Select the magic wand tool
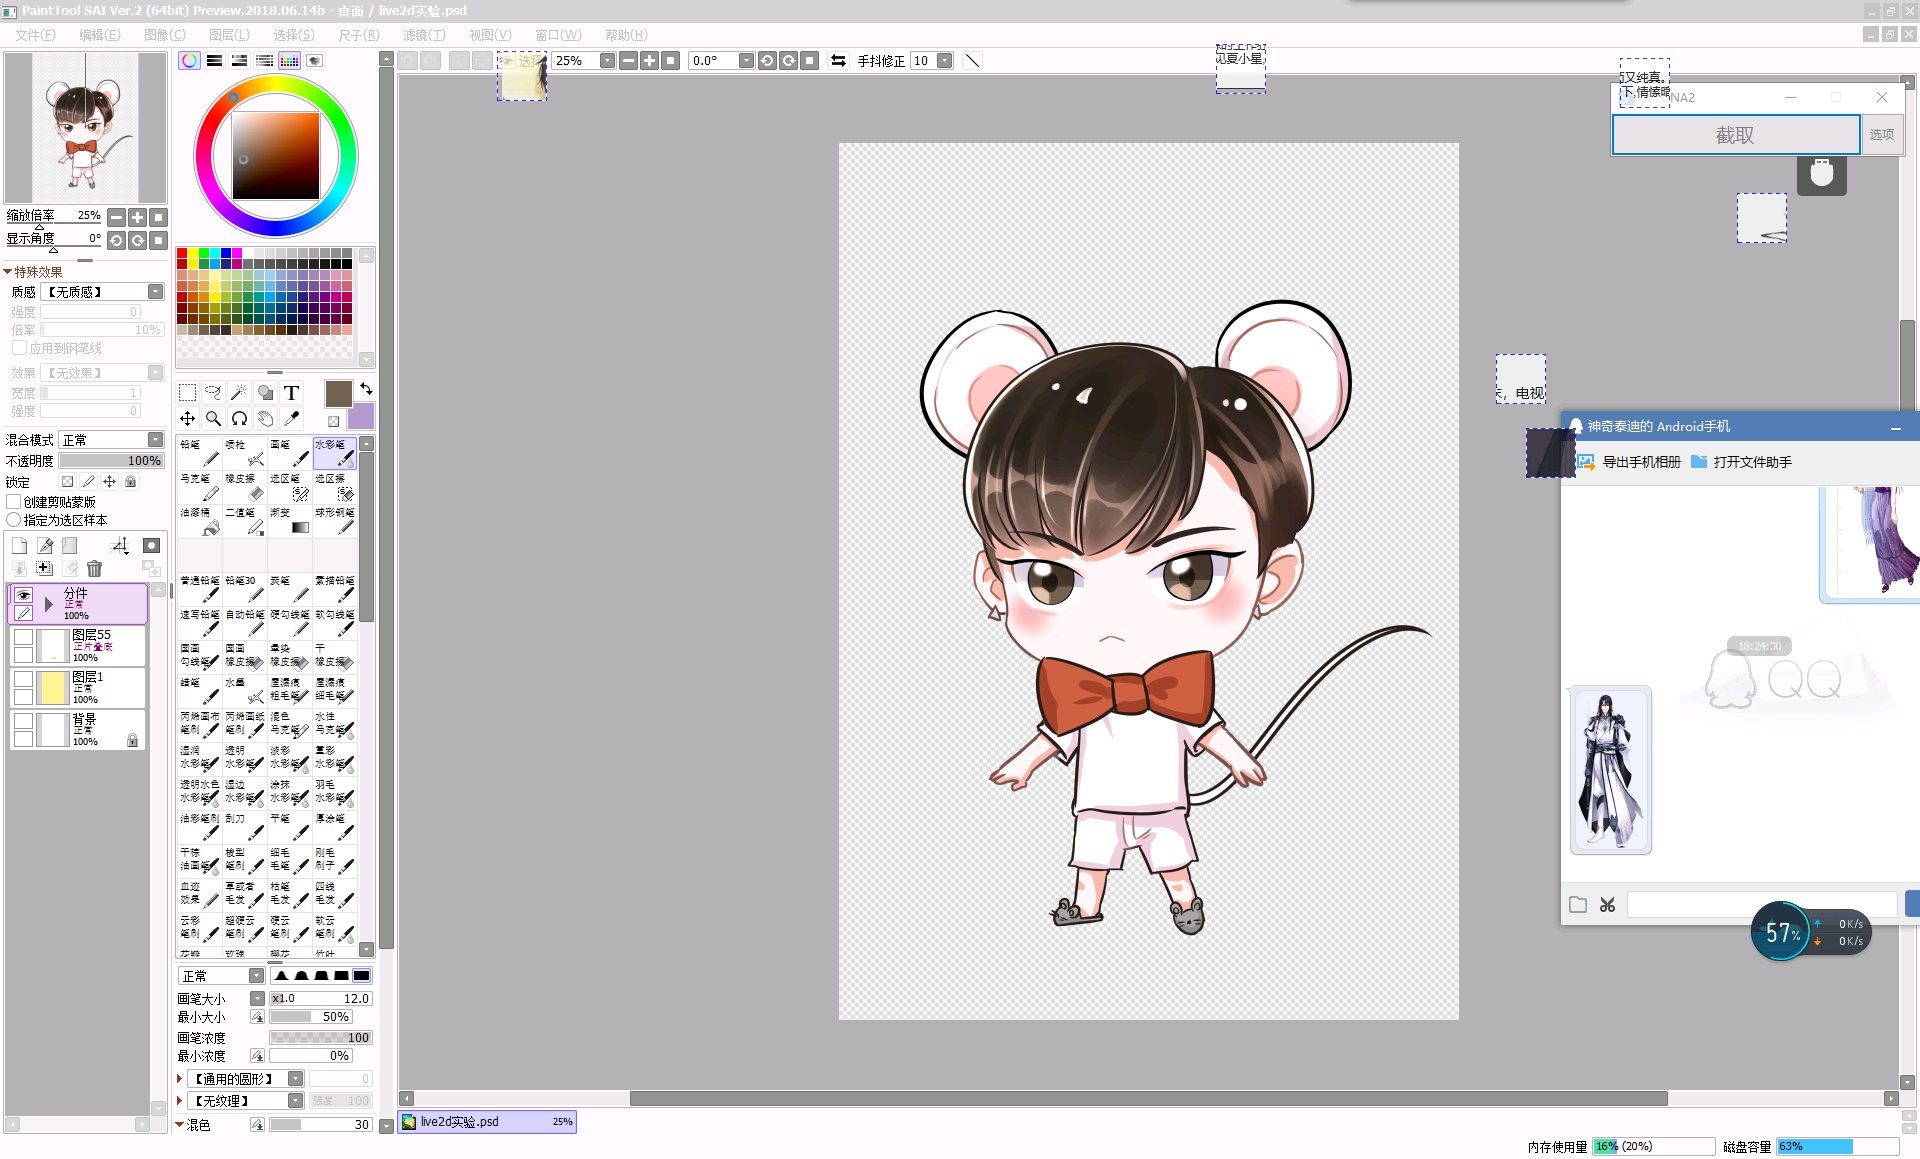The height and width of the screenshot is (1159, 1920). [x=239, y=392]
